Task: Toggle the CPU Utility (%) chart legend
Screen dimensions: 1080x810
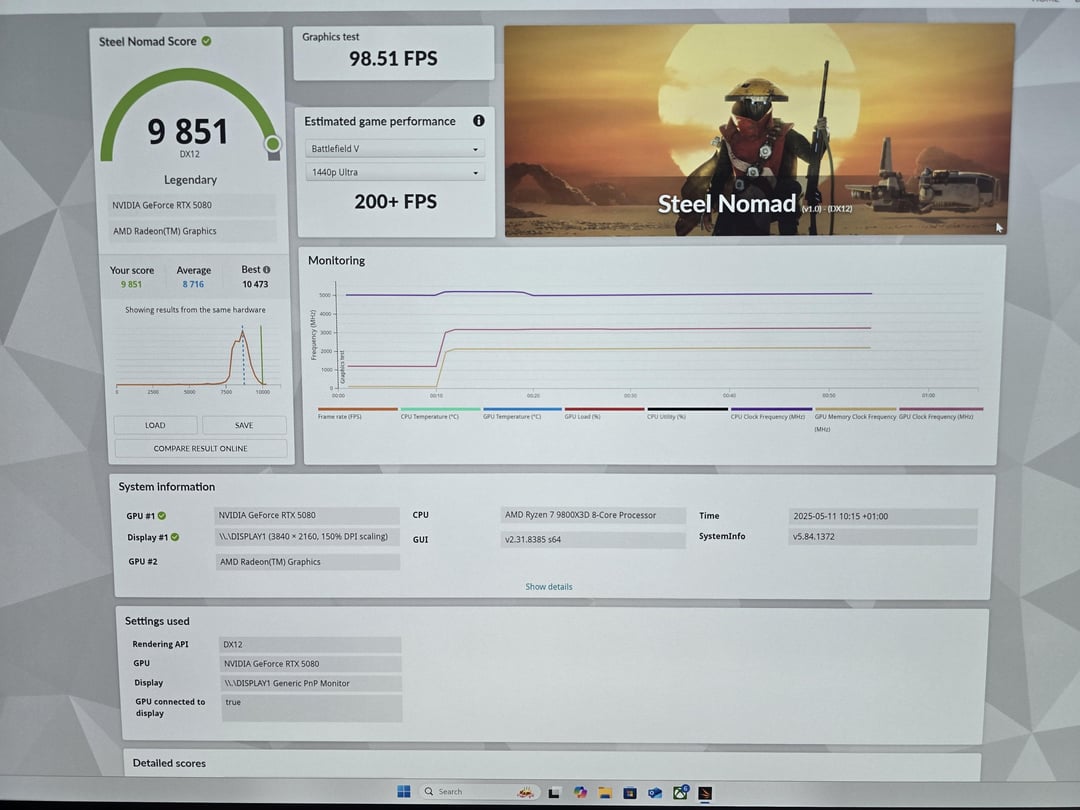Action: (x=687, y=413)
